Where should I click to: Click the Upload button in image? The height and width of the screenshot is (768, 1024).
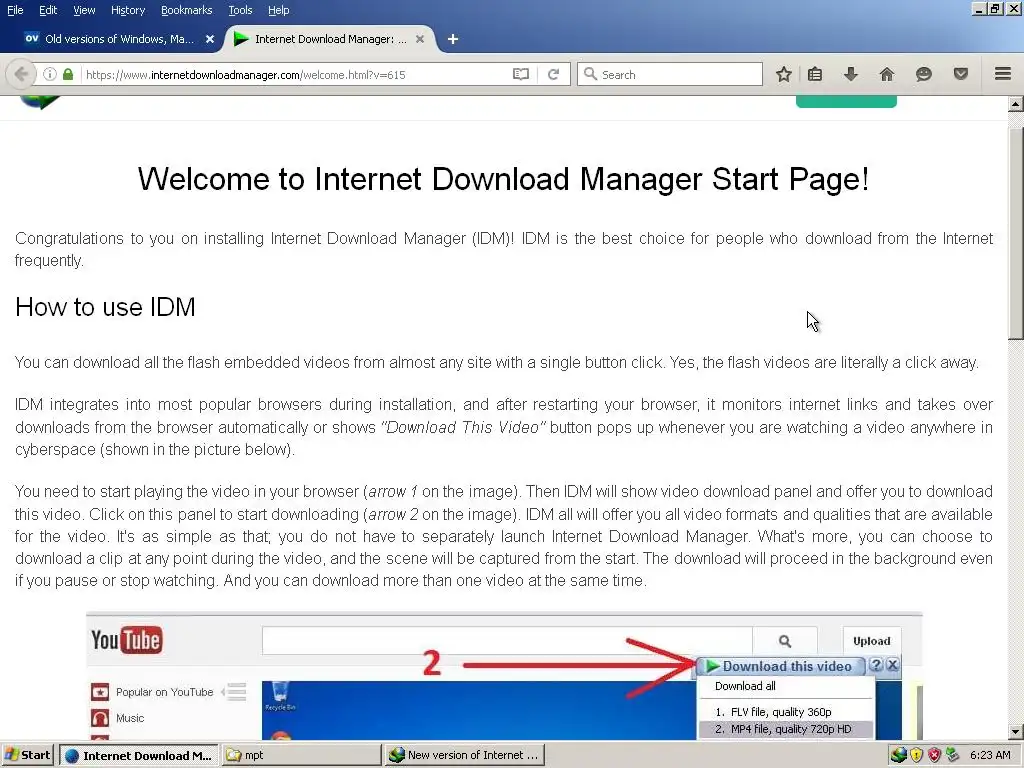pyautogui.click(x=872, y=641)
